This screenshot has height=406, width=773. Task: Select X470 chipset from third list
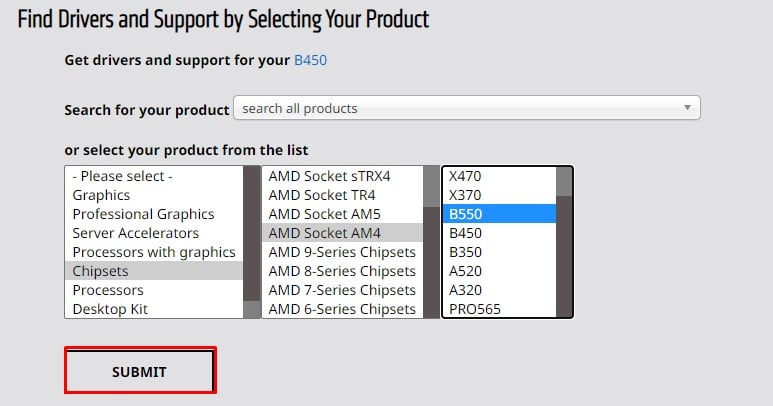tap(466, 176)
